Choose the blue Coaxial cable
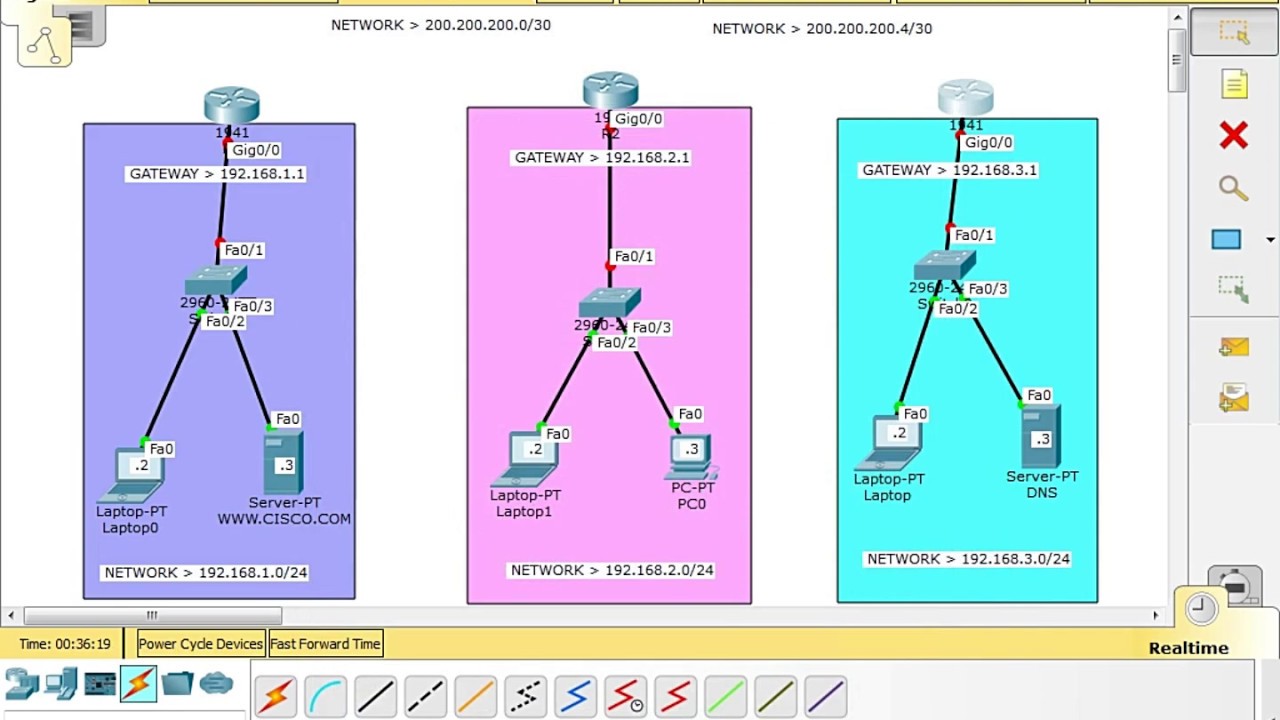The image size is (1280, 720). (575, 696)
